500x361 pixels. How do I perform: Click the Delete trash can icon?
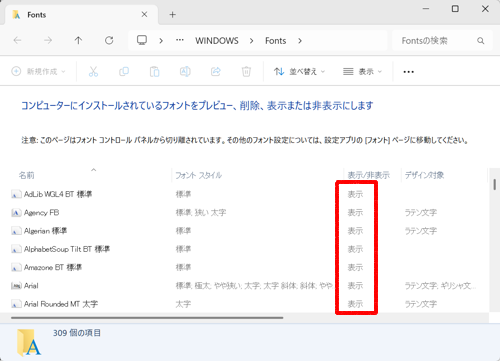click(x=246, y=71)
